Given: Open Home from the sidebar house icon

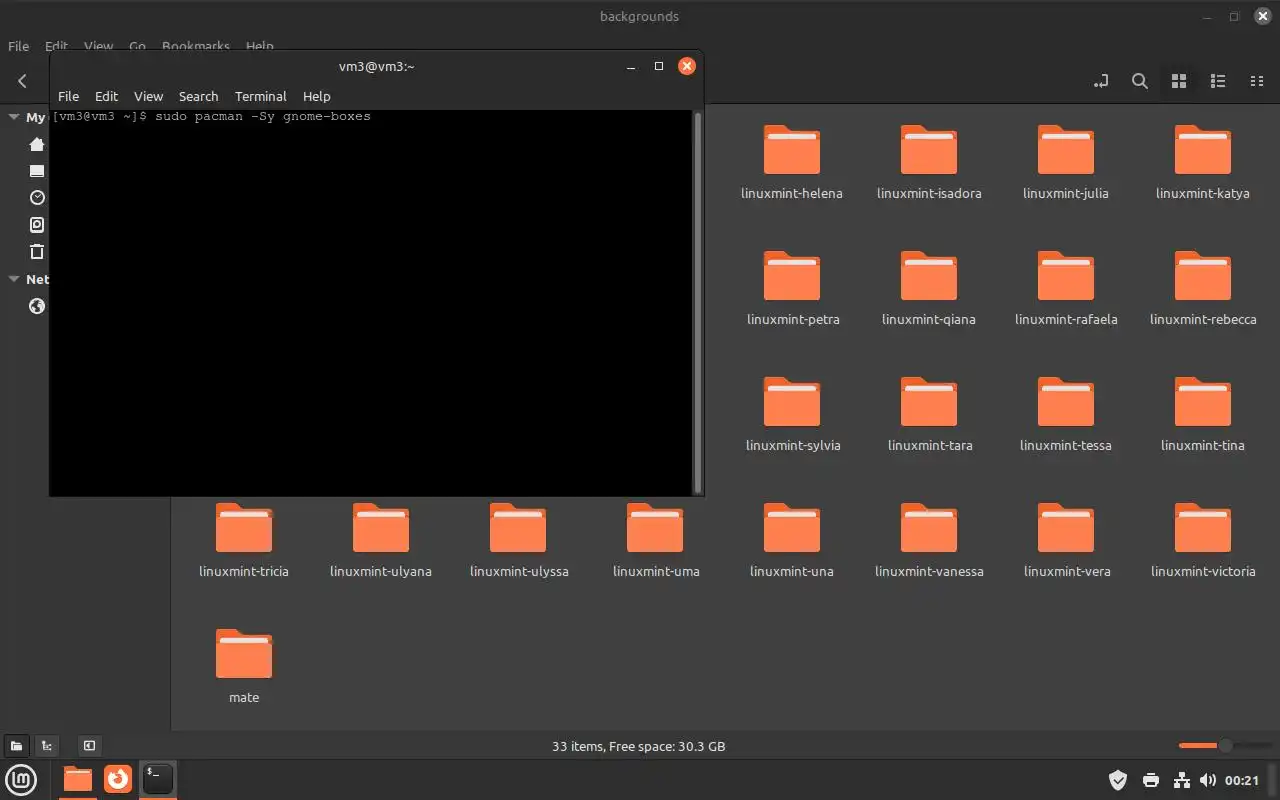Looking at the screenshot, I should [37, 144].
